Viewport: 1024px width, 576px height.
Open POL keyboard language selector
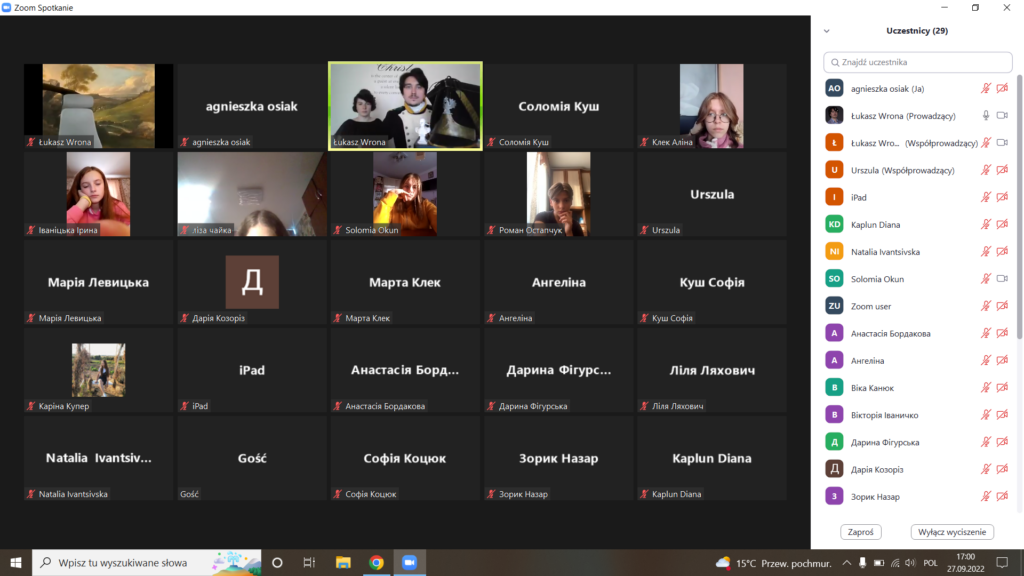[x=930, y=563]
